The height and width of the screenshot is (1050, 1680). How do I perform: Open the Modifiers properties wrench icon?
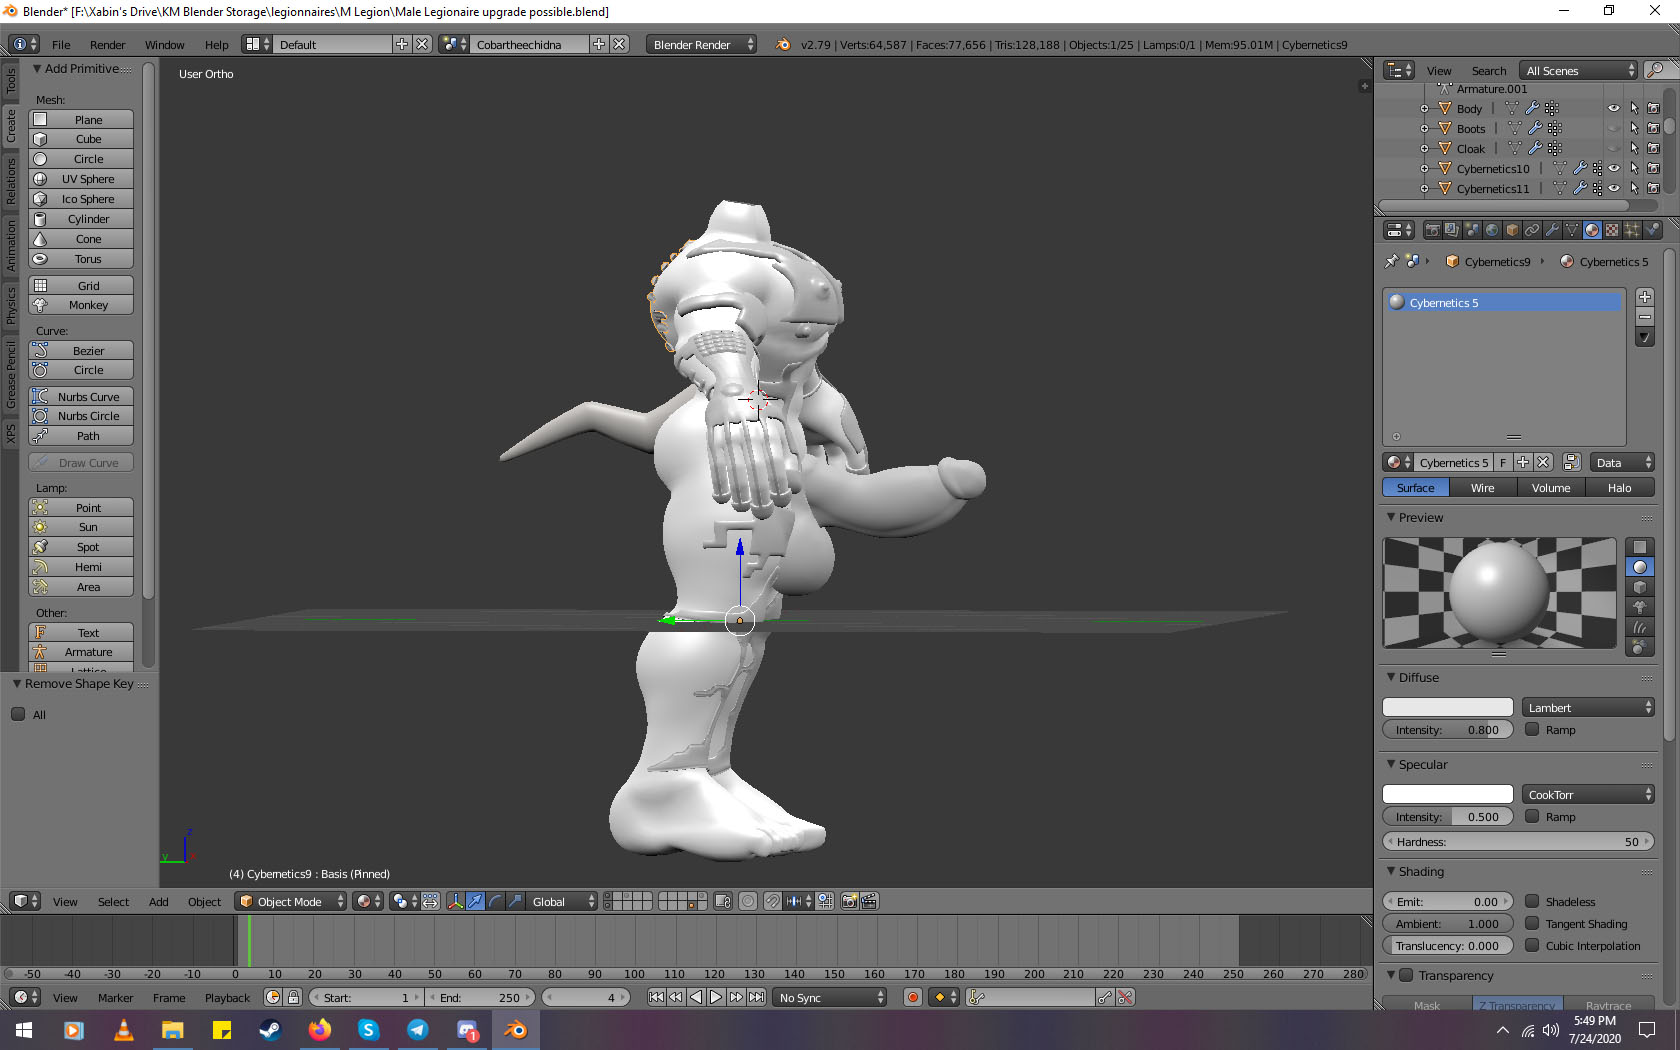1552,230
